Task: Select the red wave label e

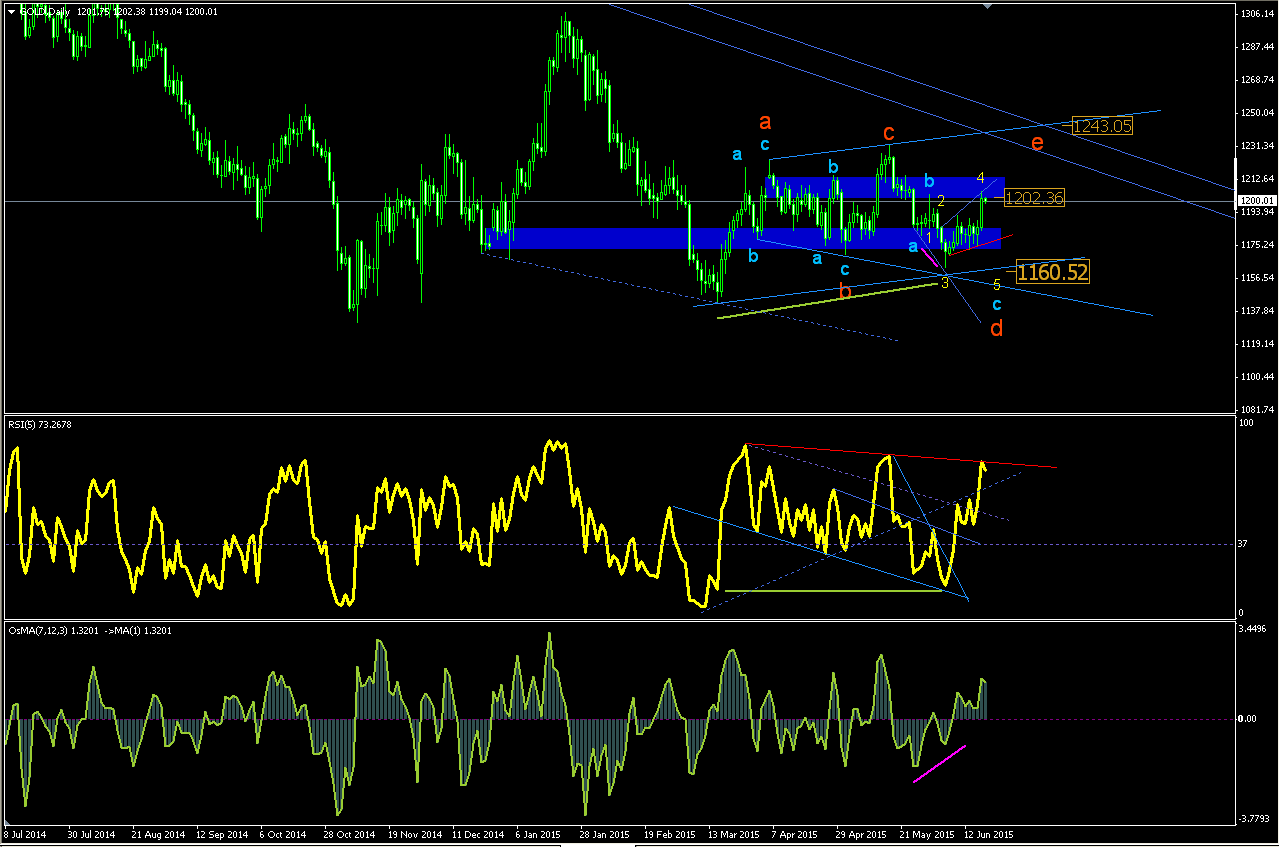Action: click(1037, 144)
